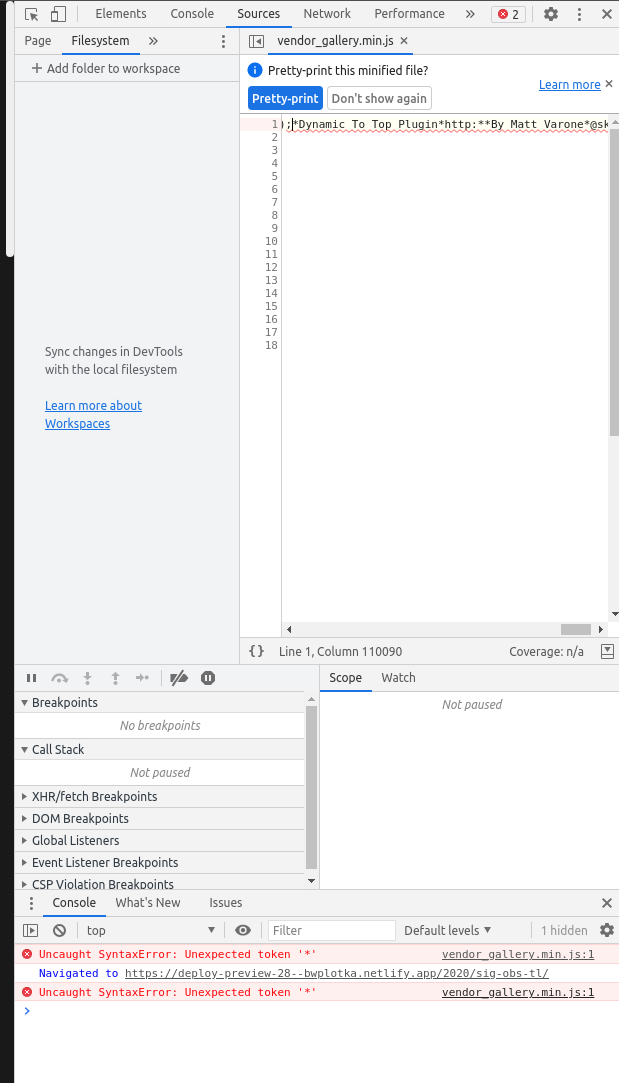The height and width of the screenshot is (1083, 619).
Task: Click the step over debugger icon
Action: (x=60, y=678)
